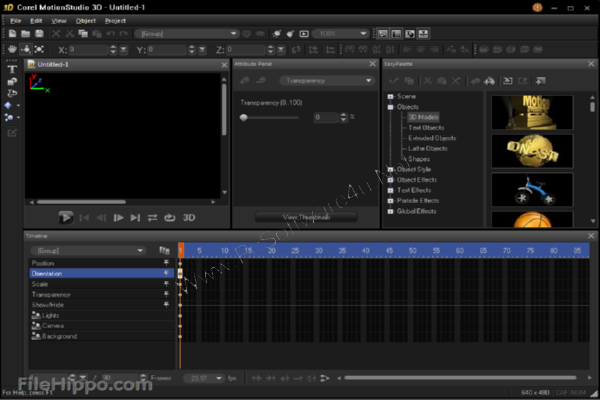Toggle the ping-pong playback button

point(152,217)
